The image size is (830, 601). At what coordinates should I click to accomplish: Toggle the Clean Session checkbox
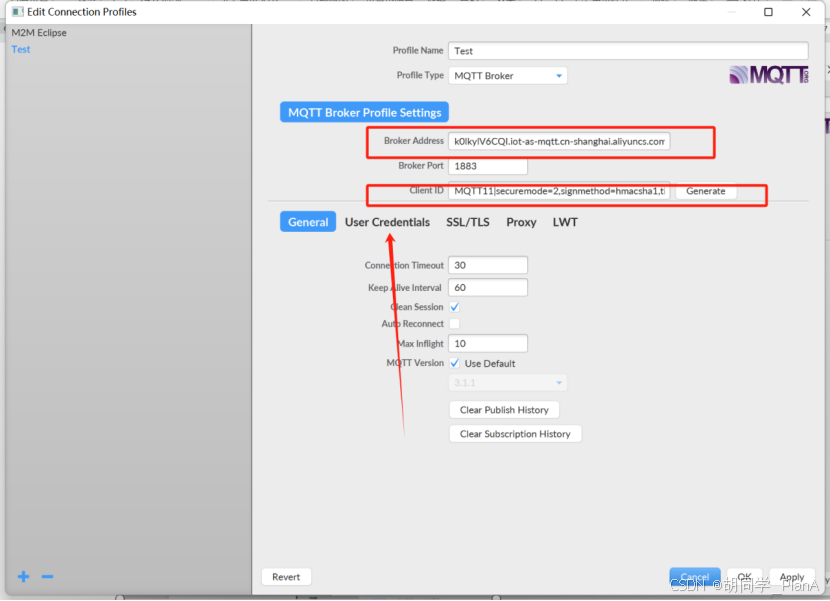(x=455, y=307)
